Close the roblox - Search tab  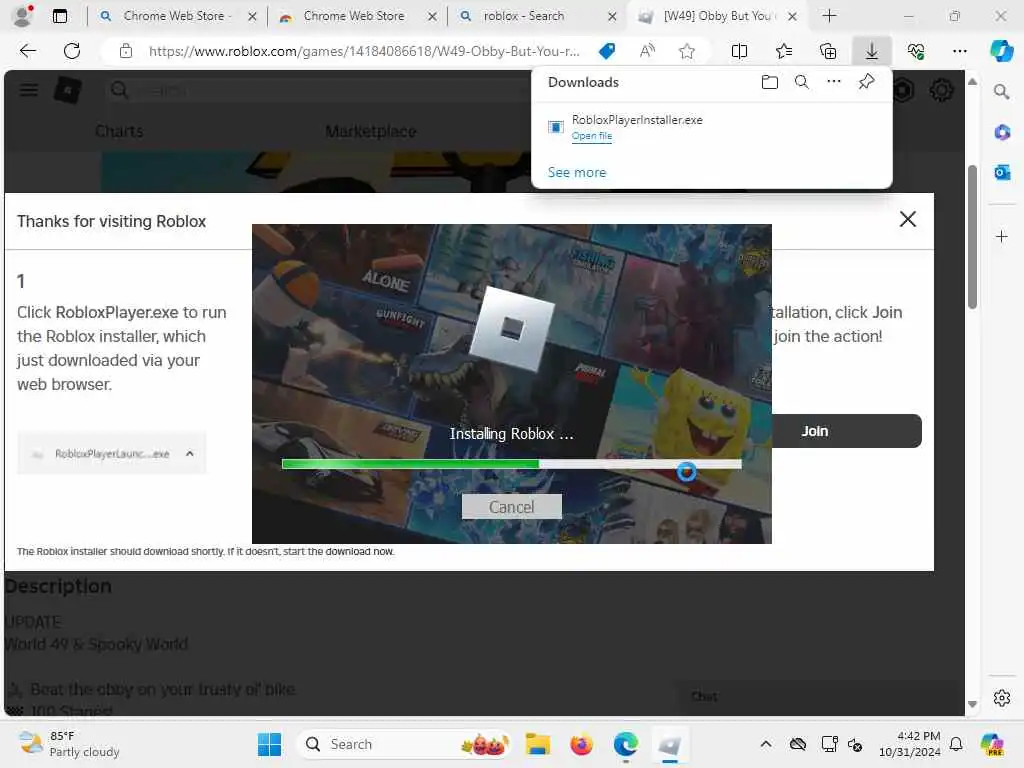(x=612, y=16)
